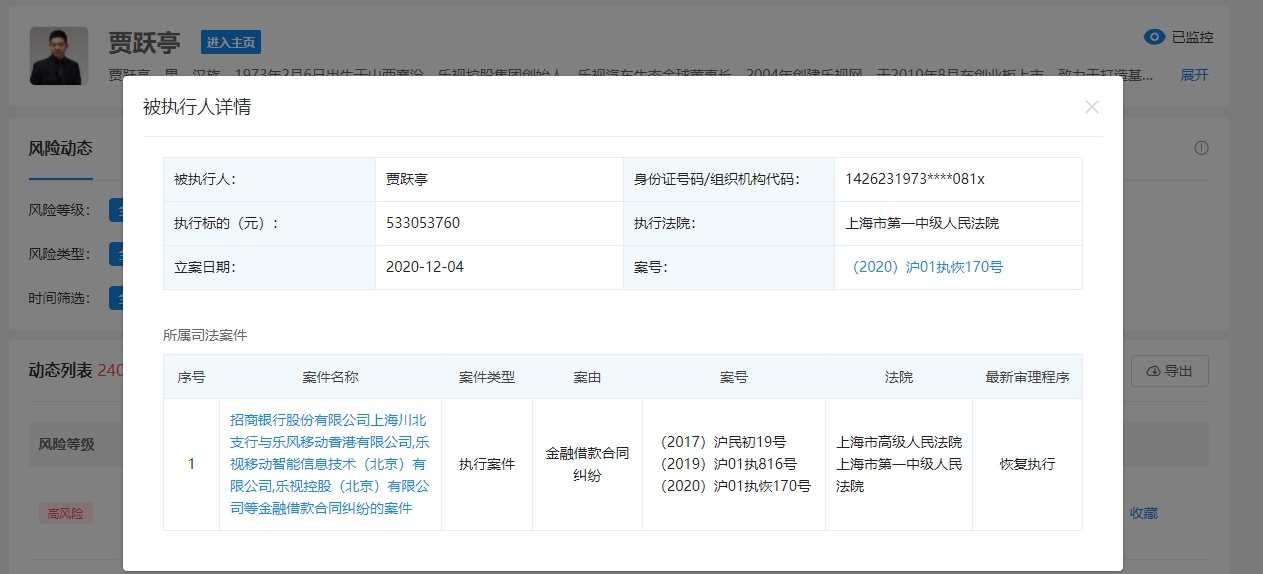This screenshot has width=1263, height=574.
Task: Click the 恢复执行 cell in table
Action: point(1026,464)
